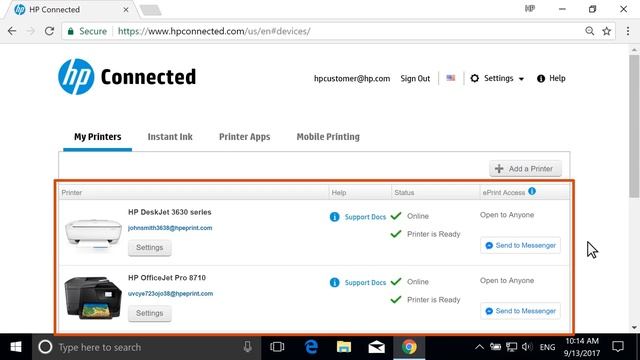Click the browser address bar URL
This screenshot has height=360, width=640.
tap(214, 31)
